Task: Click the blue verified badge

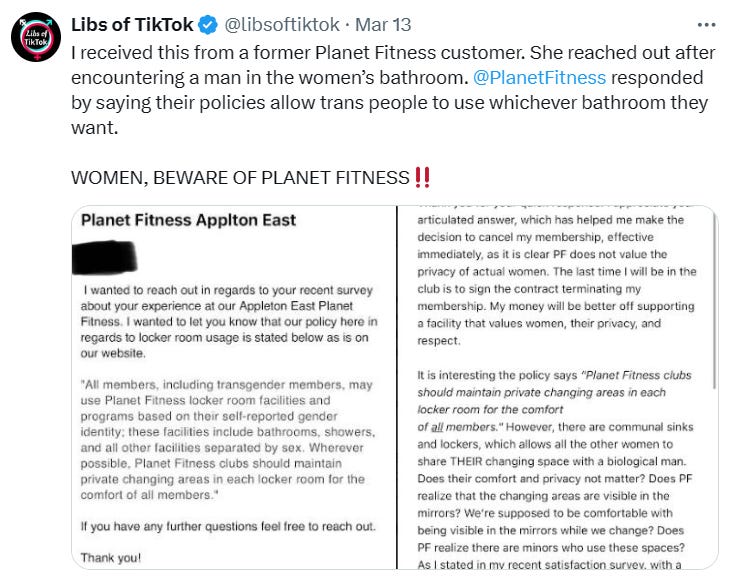Action: point(208,25)
